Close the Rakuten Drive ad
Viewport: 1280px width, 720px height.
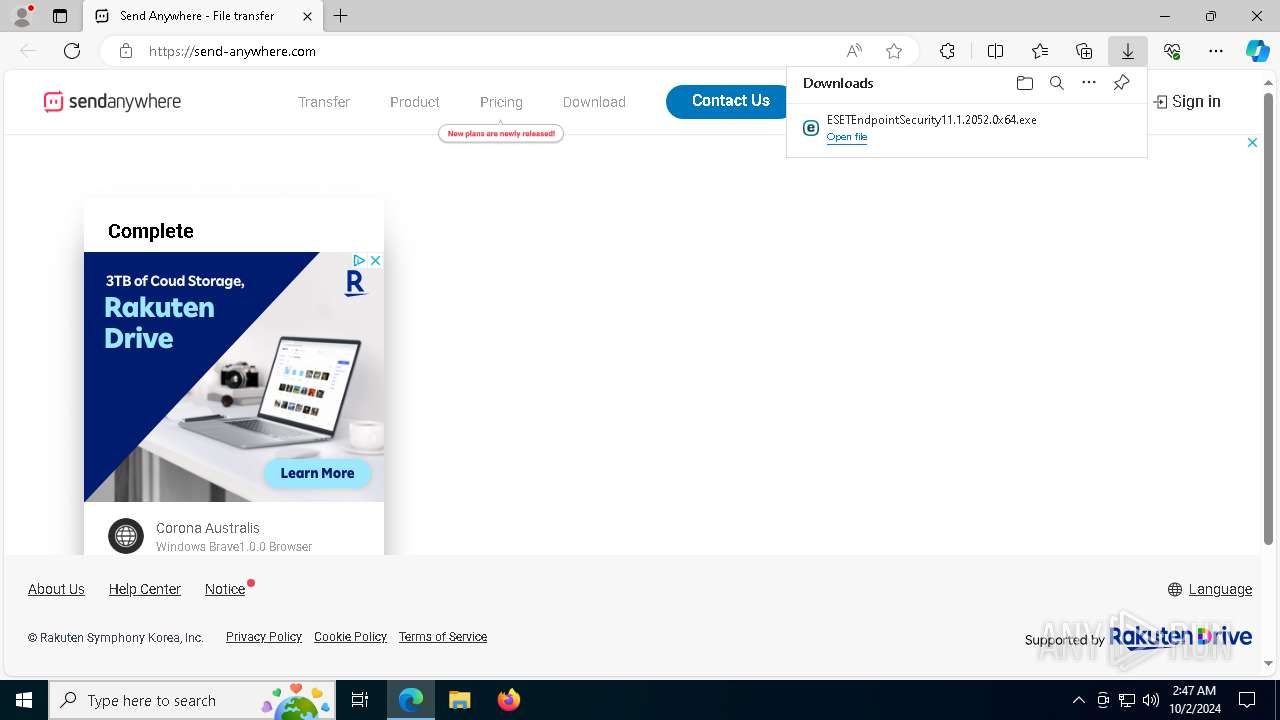(x=376, y=260)
